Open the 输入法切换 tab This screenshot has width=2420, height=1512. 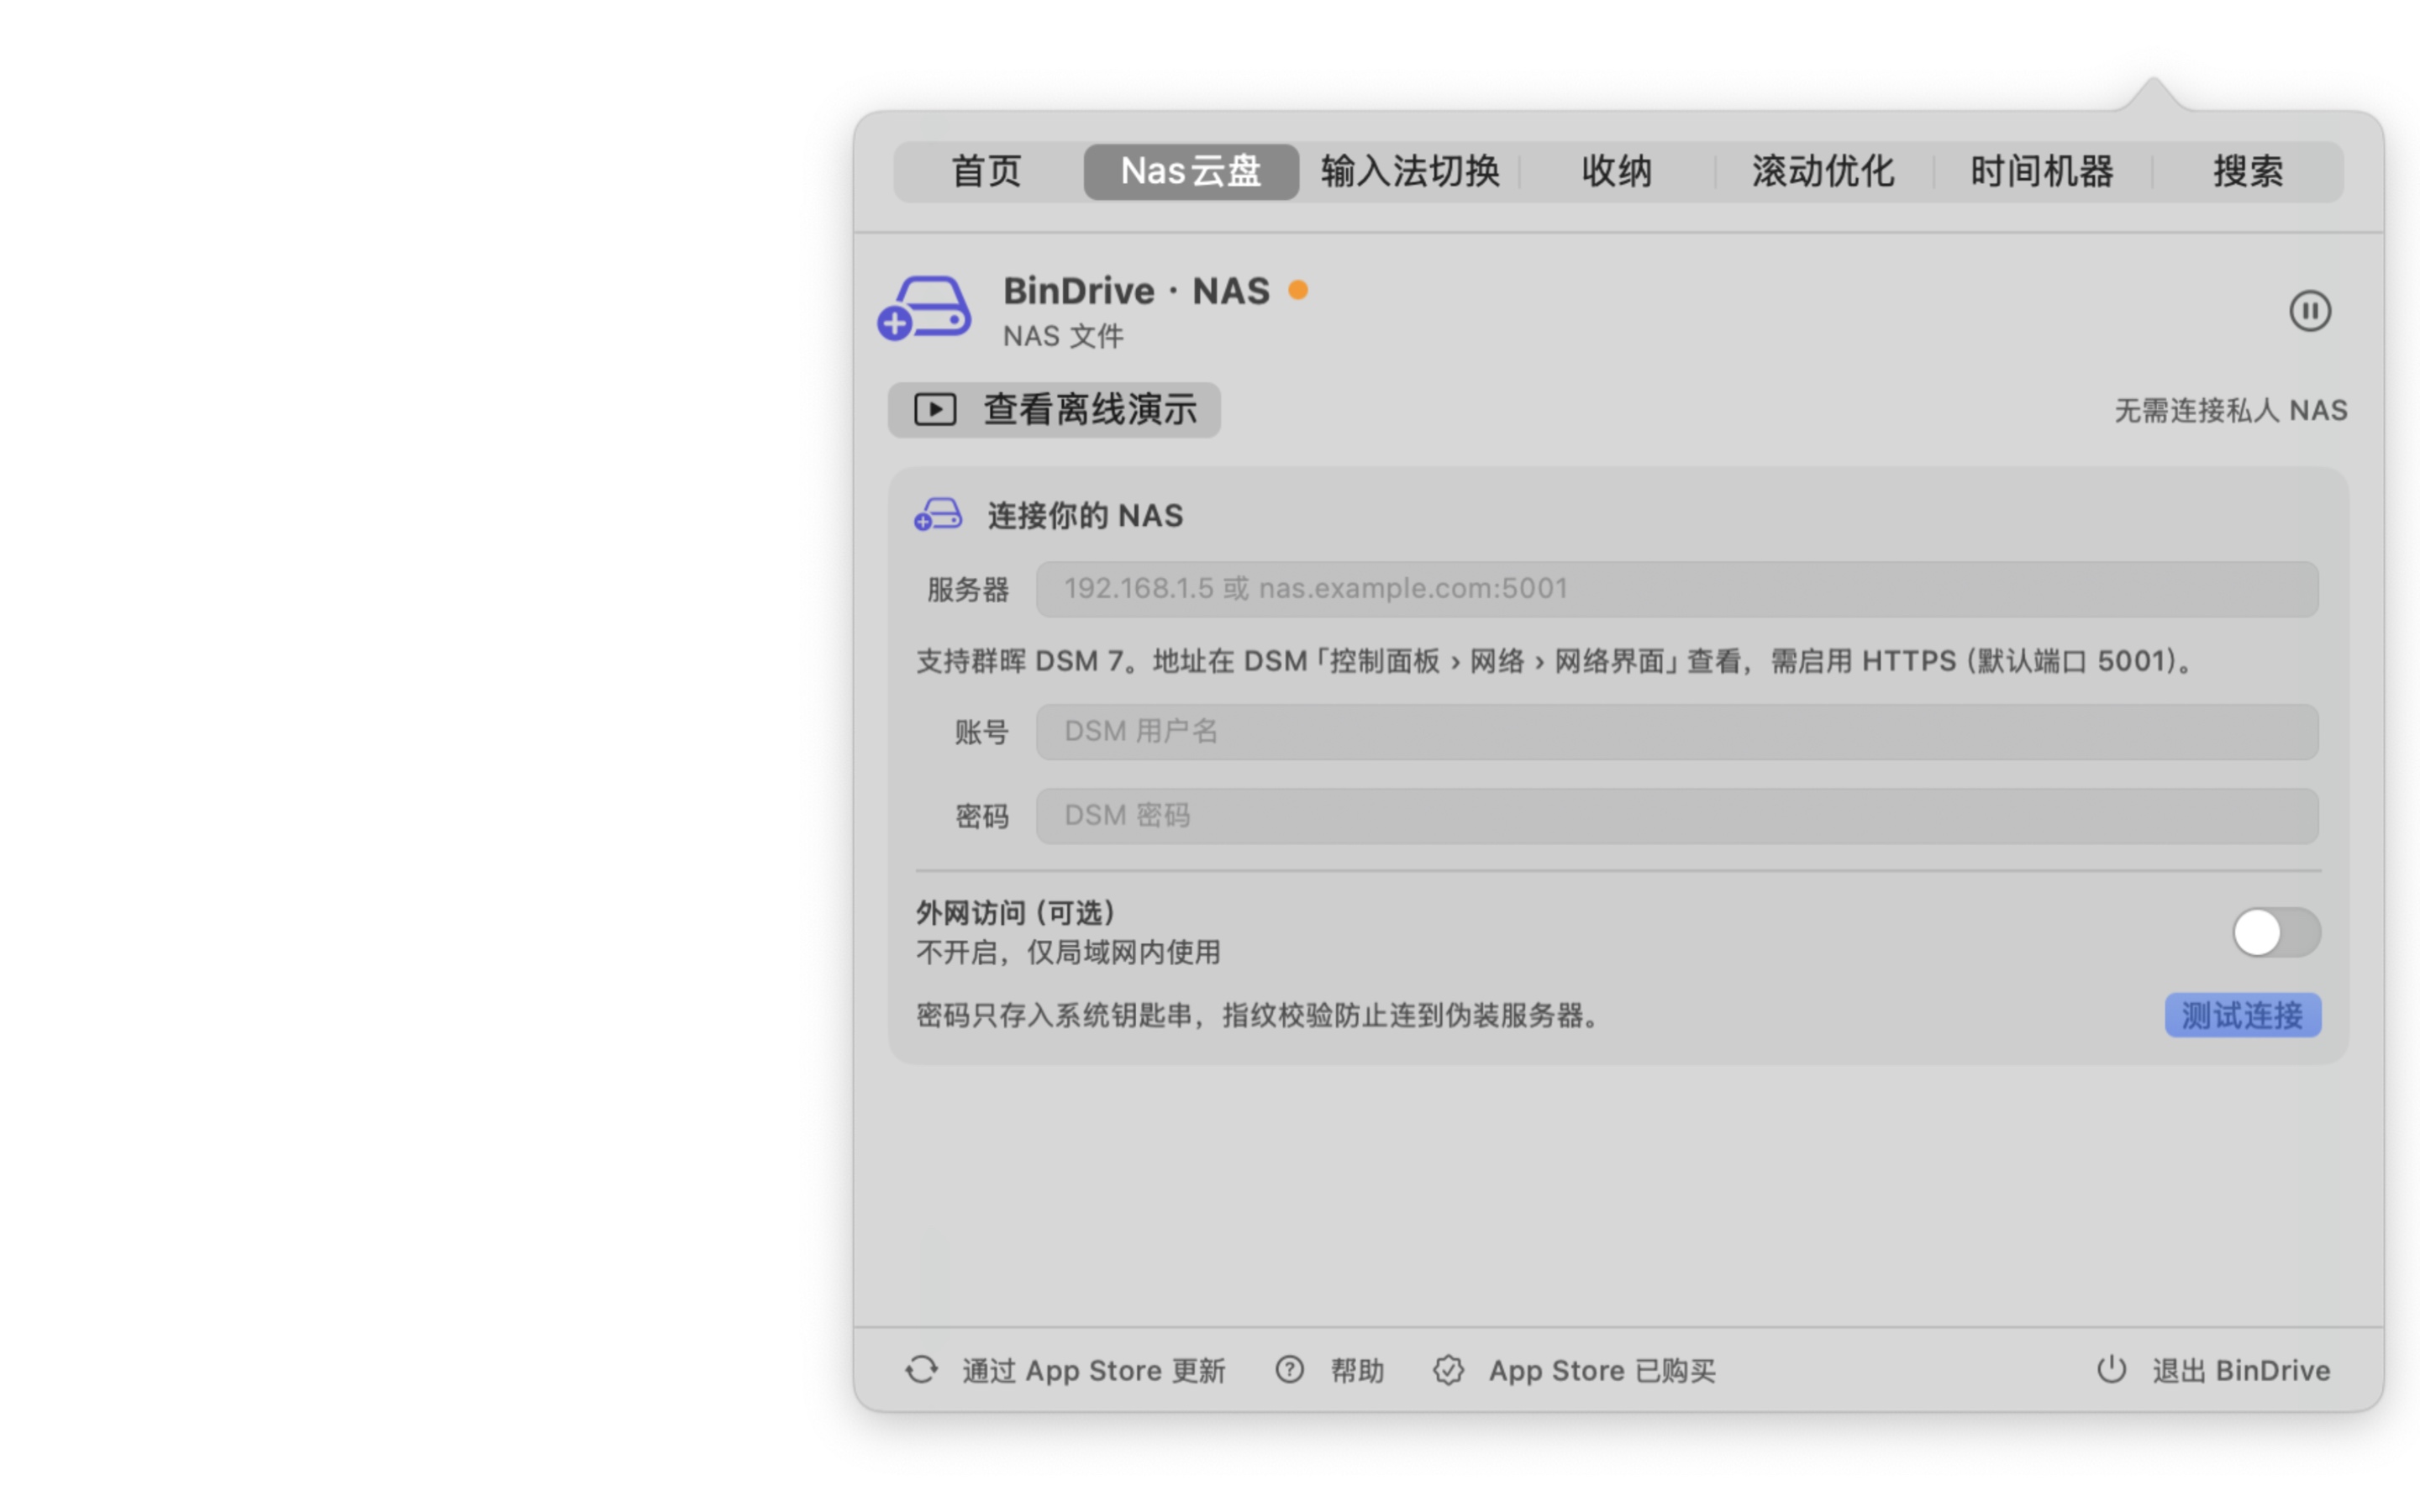(1410, 172)
